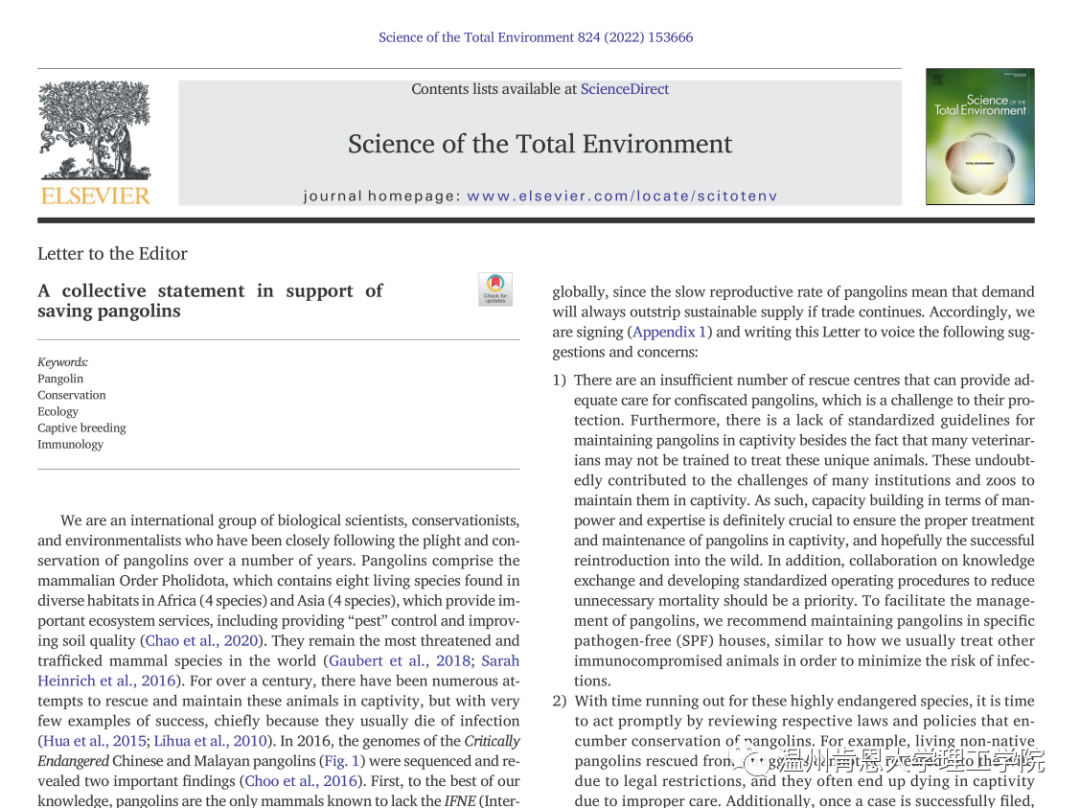The height and width of the screenshot is (808, 1080).
Task: Select the keyword Captive breeding
Action: click(82, 428)
